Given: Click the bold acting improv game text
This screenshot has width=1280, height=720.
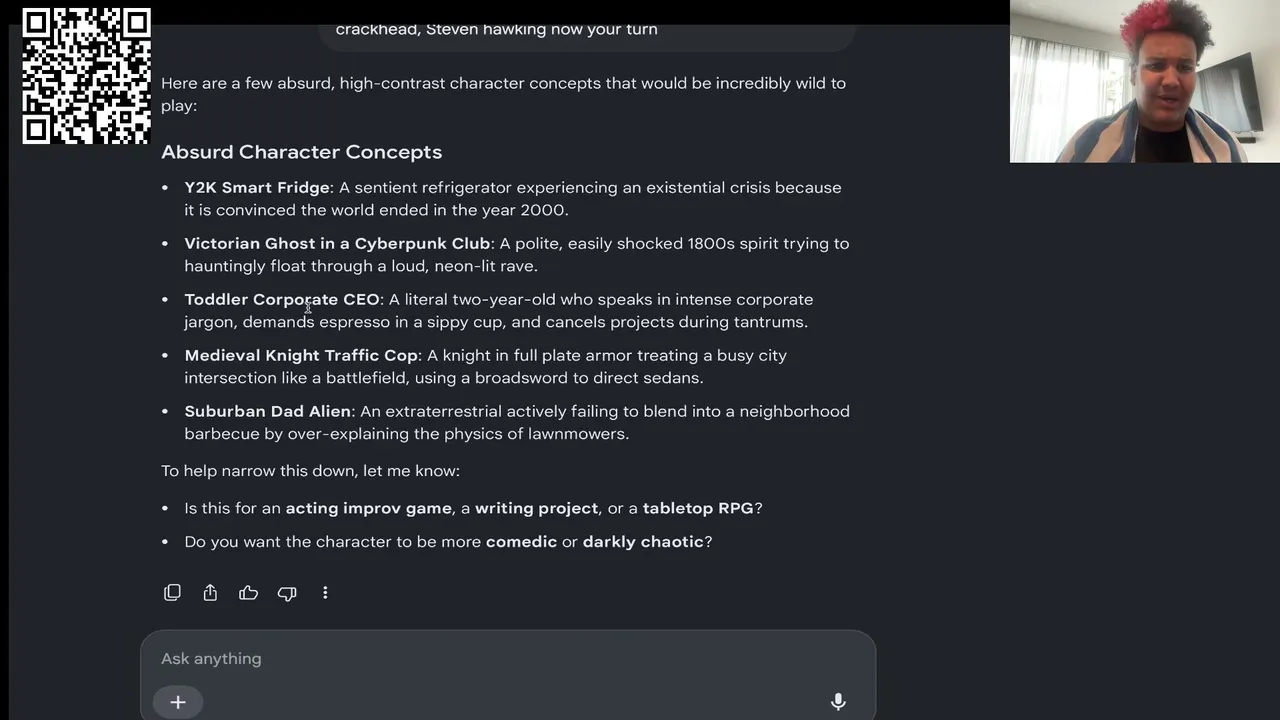Looking at the screenshot, I should point(368,509).
